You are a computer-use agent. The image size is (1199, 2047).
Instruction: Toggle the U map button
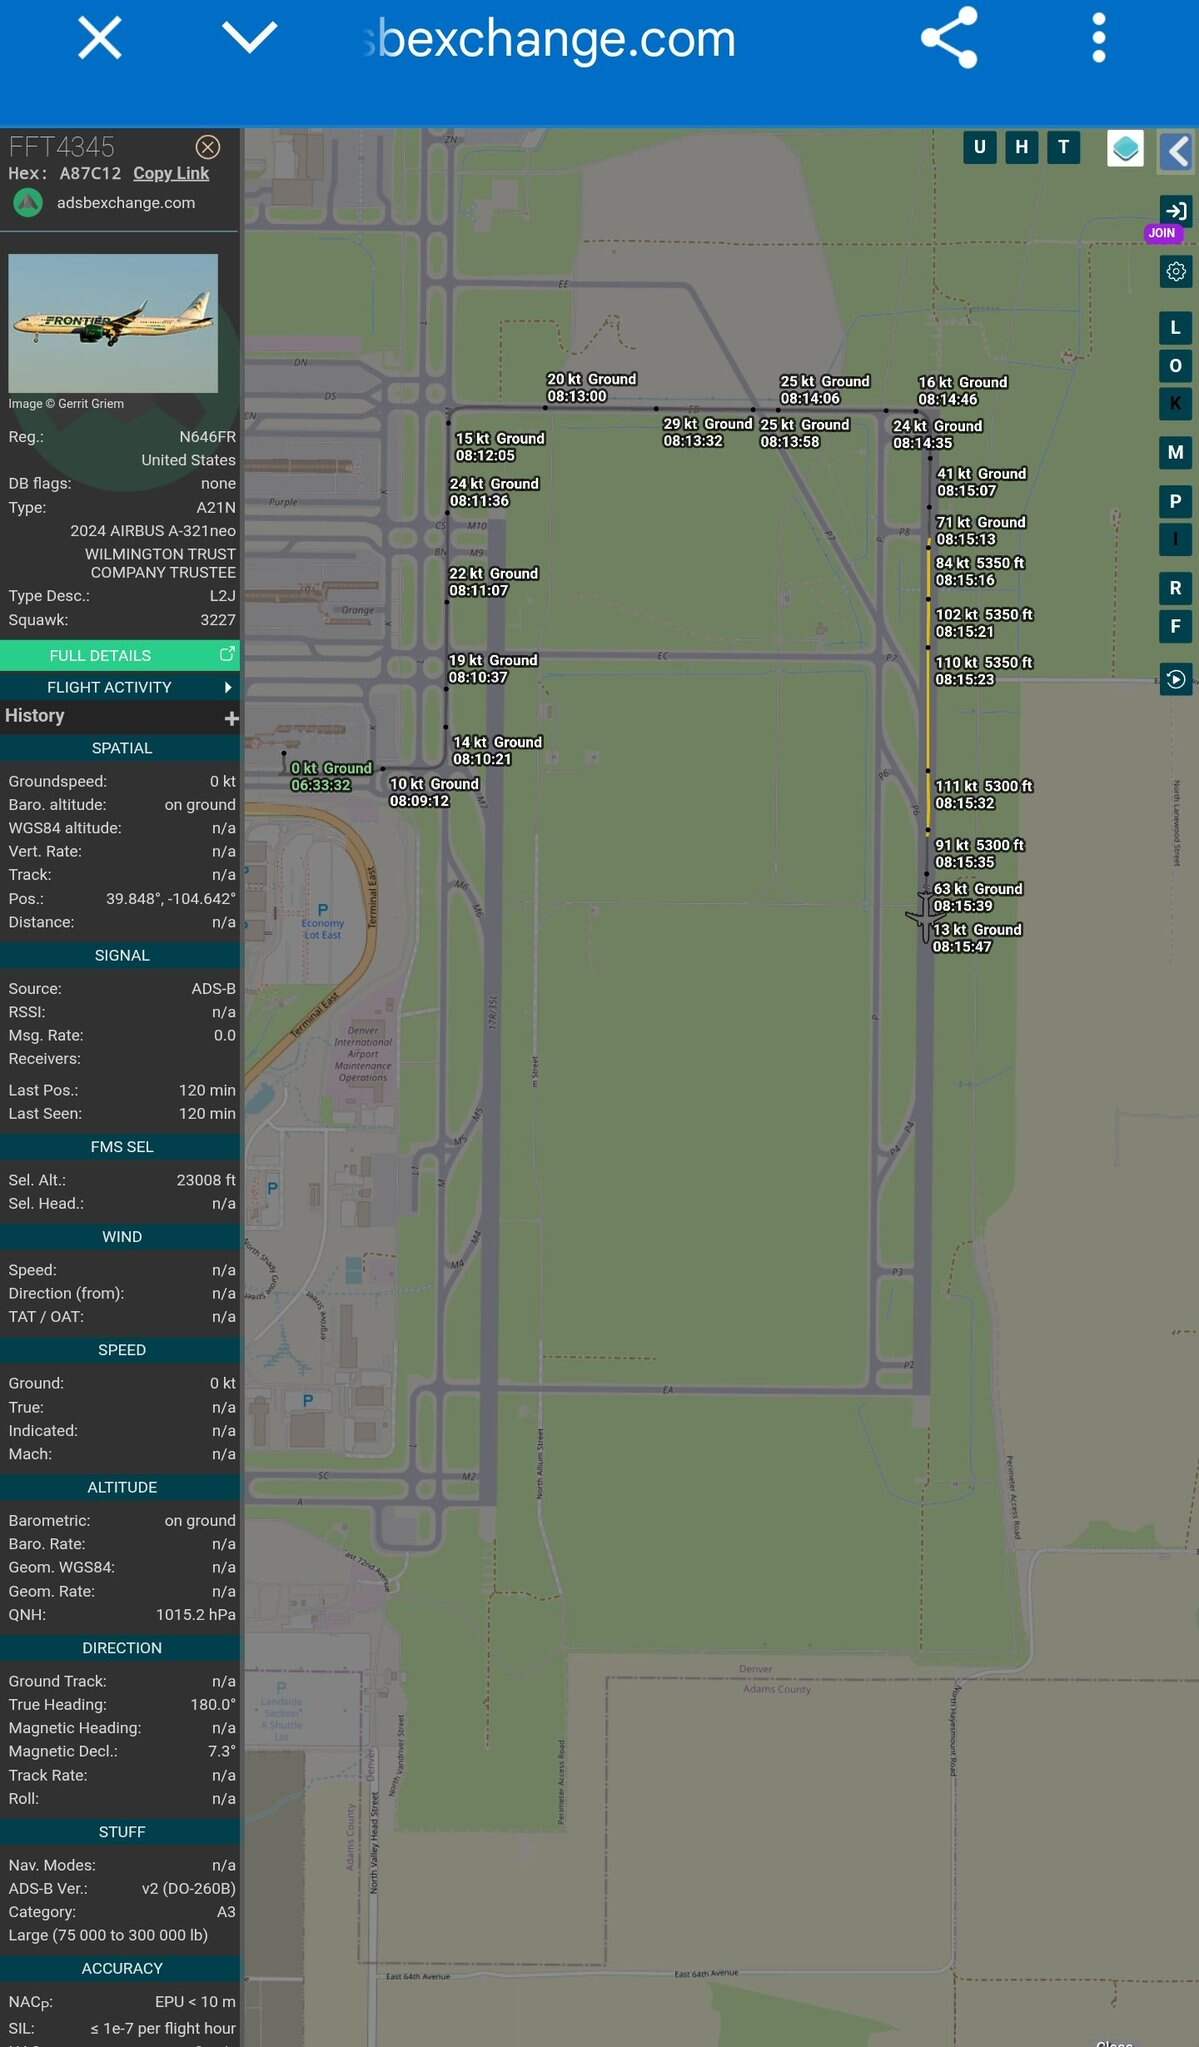coord(979,147)
